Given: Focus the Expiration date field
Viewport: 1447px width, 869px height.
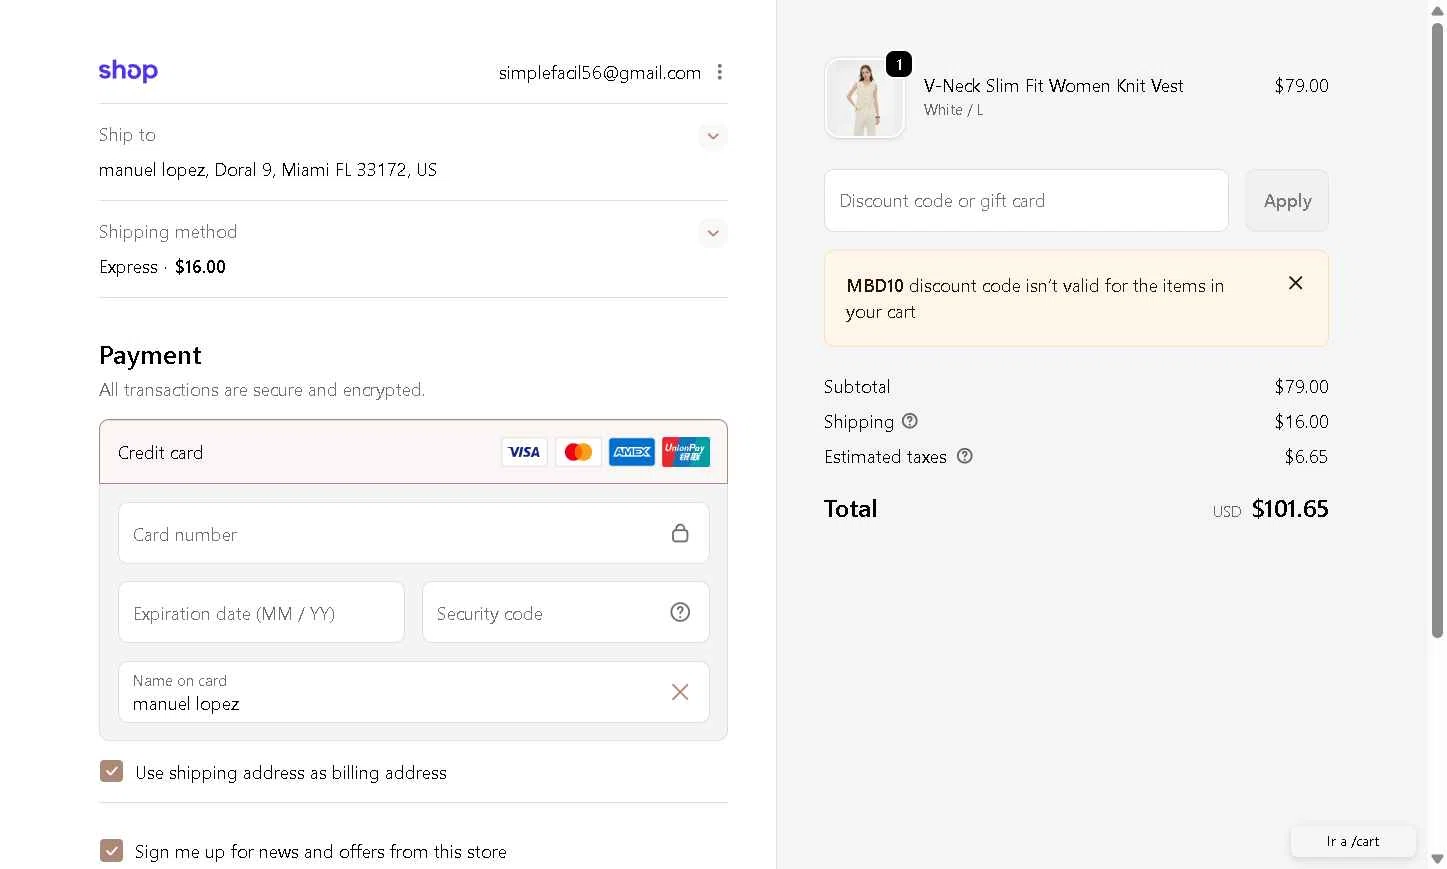Looking at the screenshot, I should pyautogui.click(x=262, y=612).
